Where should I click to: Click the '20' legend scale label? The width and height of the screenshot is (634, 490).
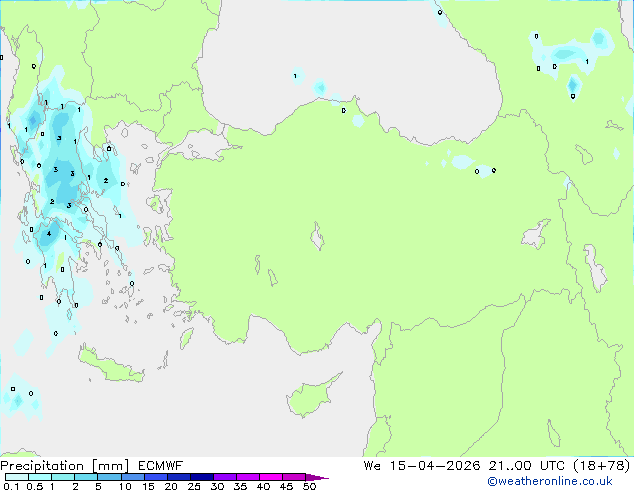171,486
